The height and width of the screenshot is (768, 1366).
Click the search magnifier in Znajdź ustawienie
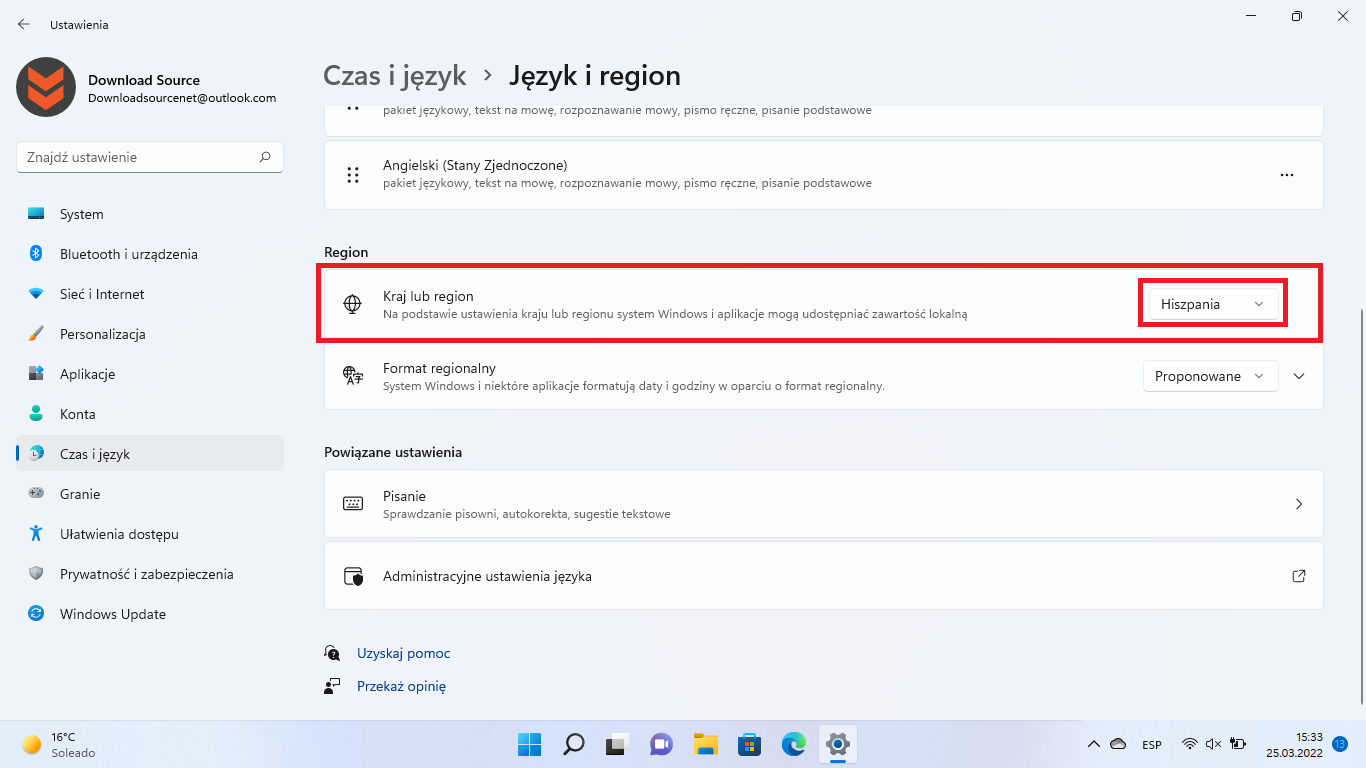pyautogui.click(x=265, y=157)
